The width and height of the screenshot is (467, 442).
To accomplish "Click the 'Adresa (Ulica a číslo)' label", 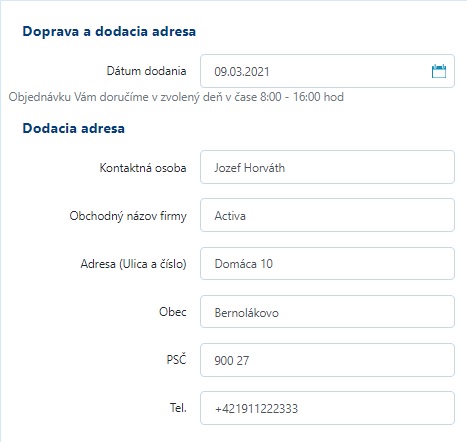I will [133, 264].
